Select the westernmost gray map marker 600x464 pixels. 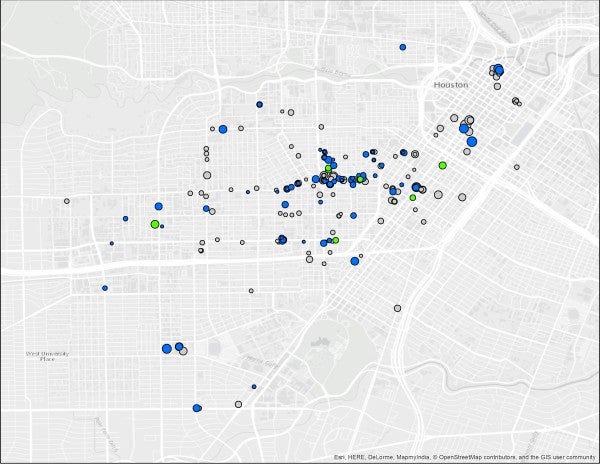[67, 201]
